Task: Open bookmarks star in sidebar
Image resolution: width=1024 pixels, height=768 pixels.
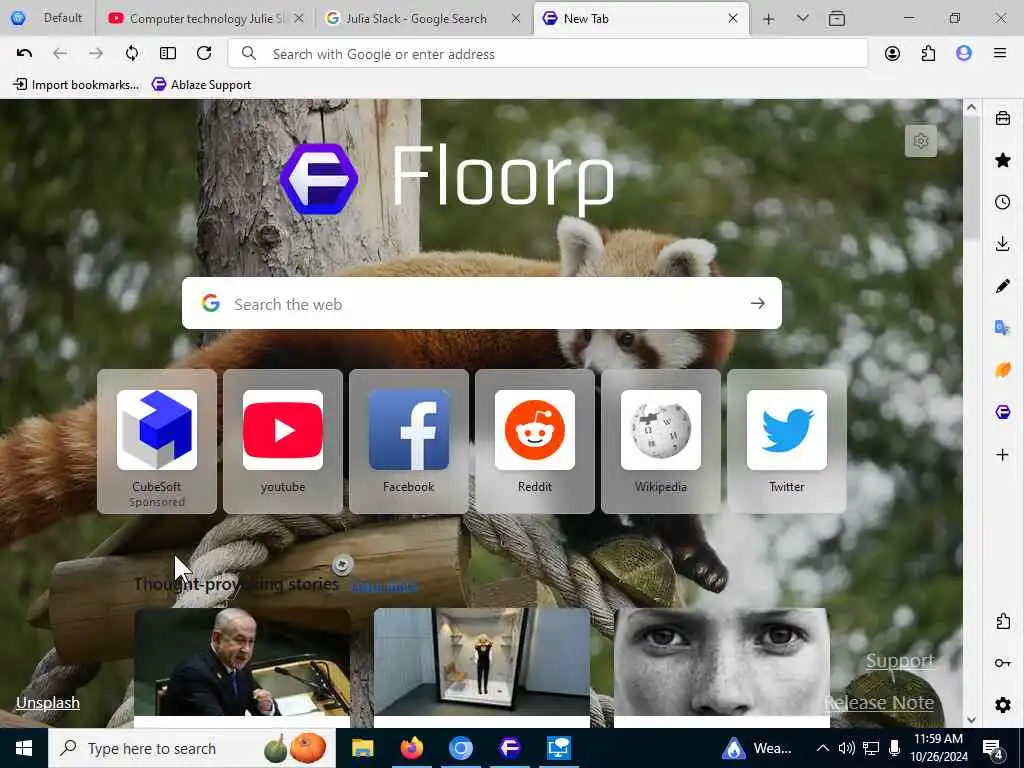Action: pyautogui.click(x=1002, y=160)
